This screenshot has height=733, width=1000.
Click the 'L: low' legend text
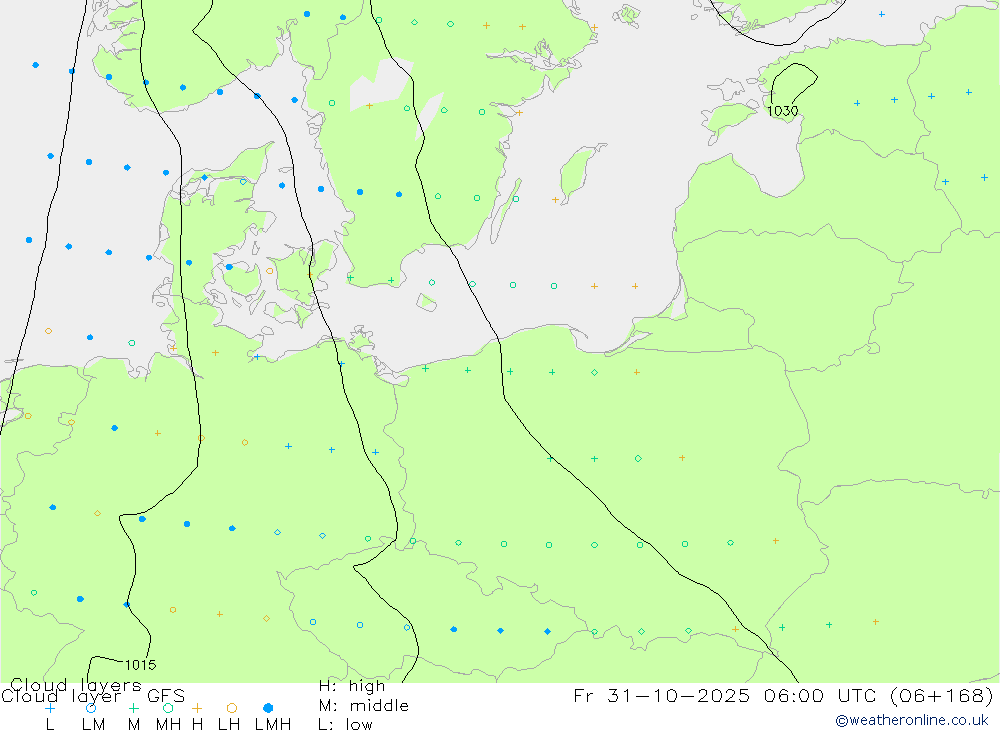pos(345,725)
